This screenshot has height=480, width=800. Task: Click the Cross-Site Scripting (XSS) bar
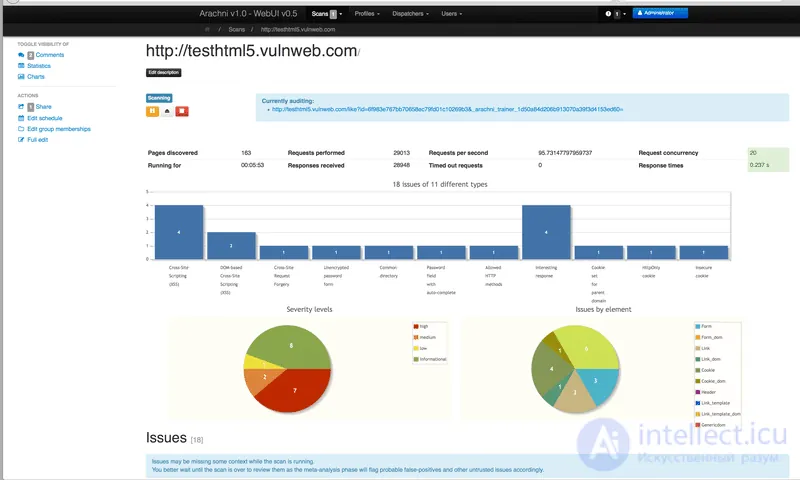coord(179,232)
